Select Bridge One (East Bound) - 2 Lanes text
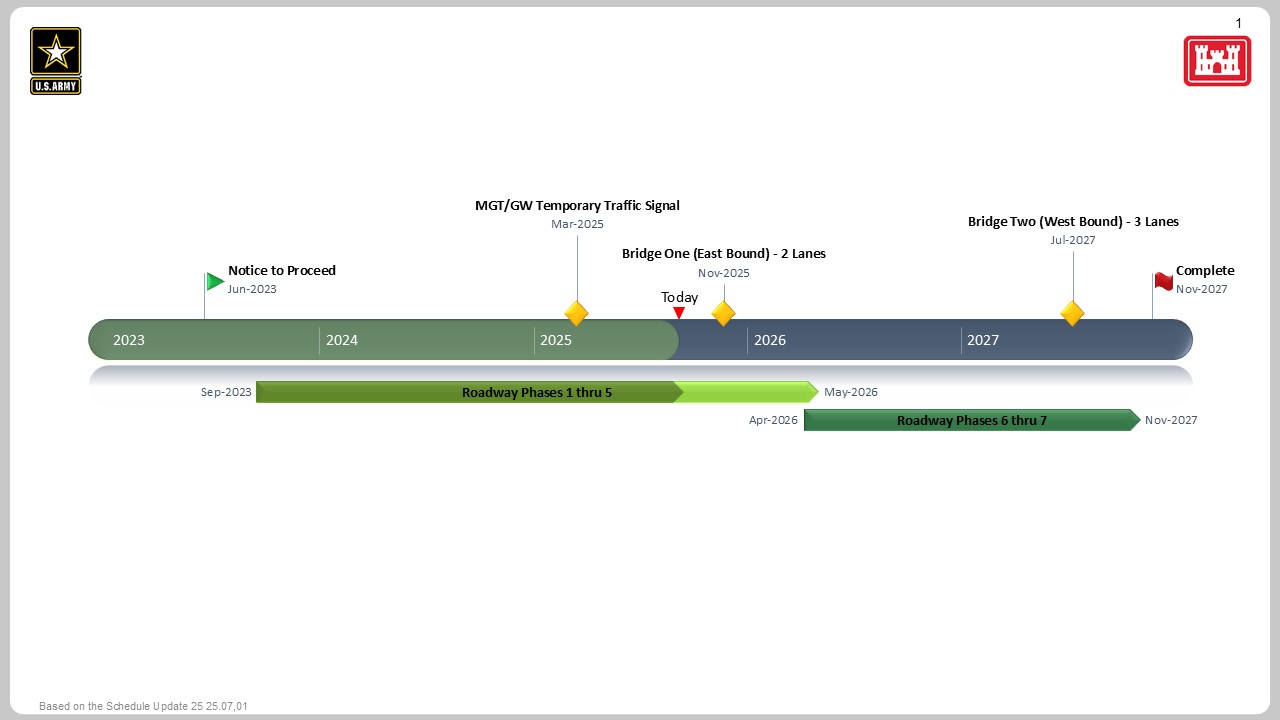The width and height of the screenshot is (1280, 720). point(724,253)
